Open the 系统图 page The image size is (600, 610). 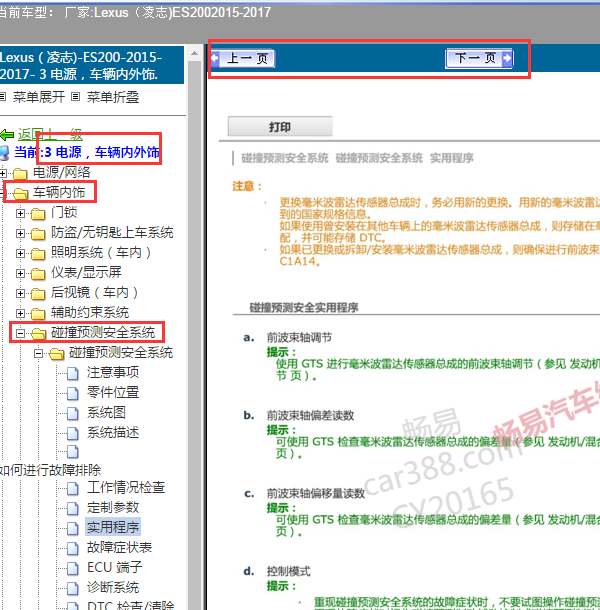pyautogui.click(x=106, y=412)
